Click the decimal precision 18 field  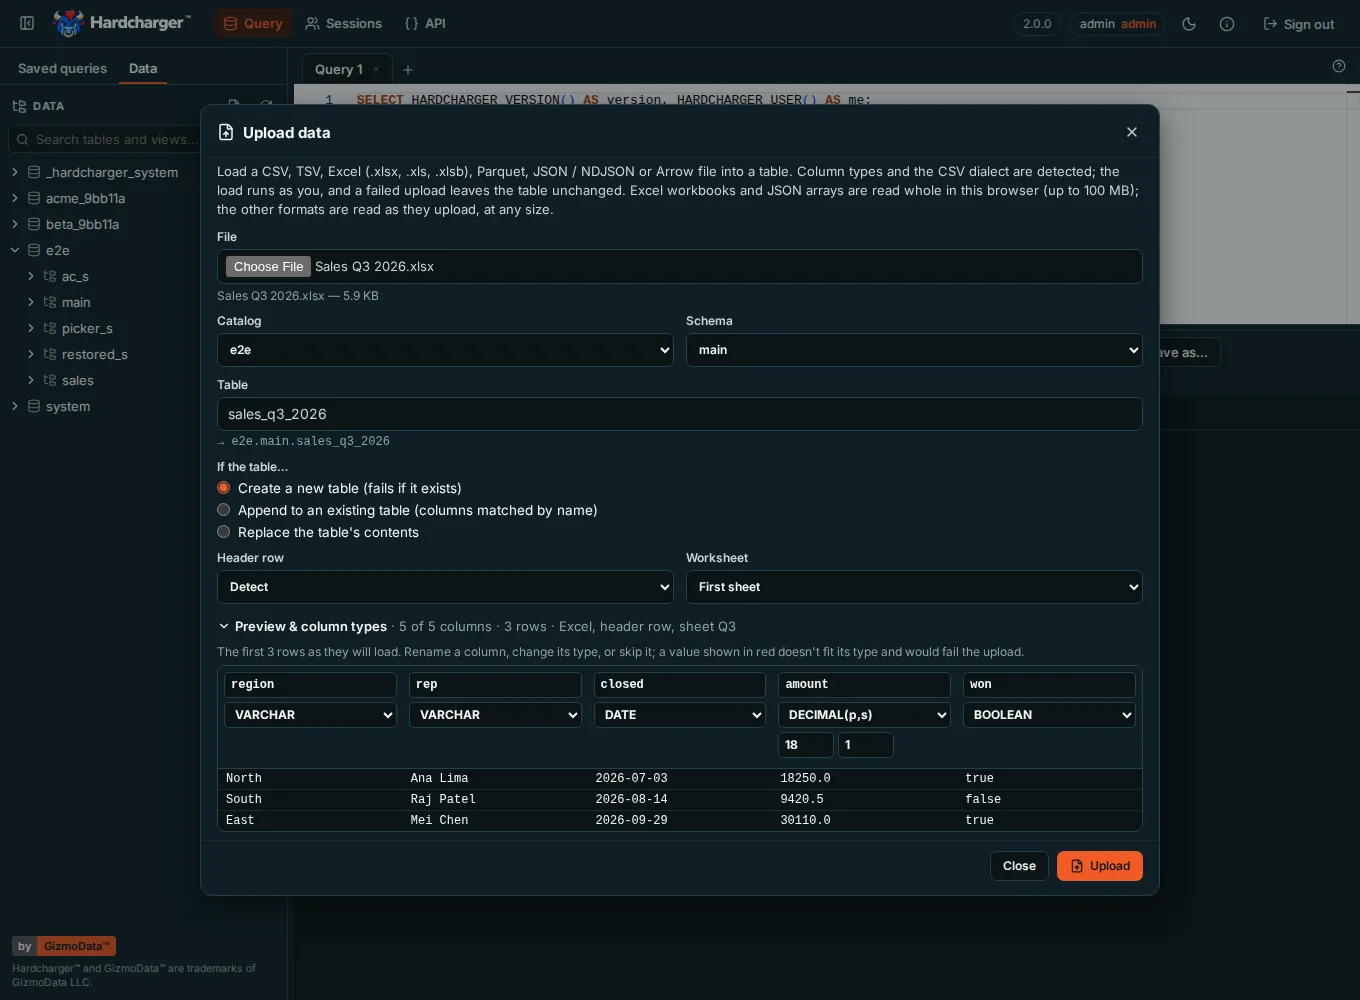click(x=806, y=745)
